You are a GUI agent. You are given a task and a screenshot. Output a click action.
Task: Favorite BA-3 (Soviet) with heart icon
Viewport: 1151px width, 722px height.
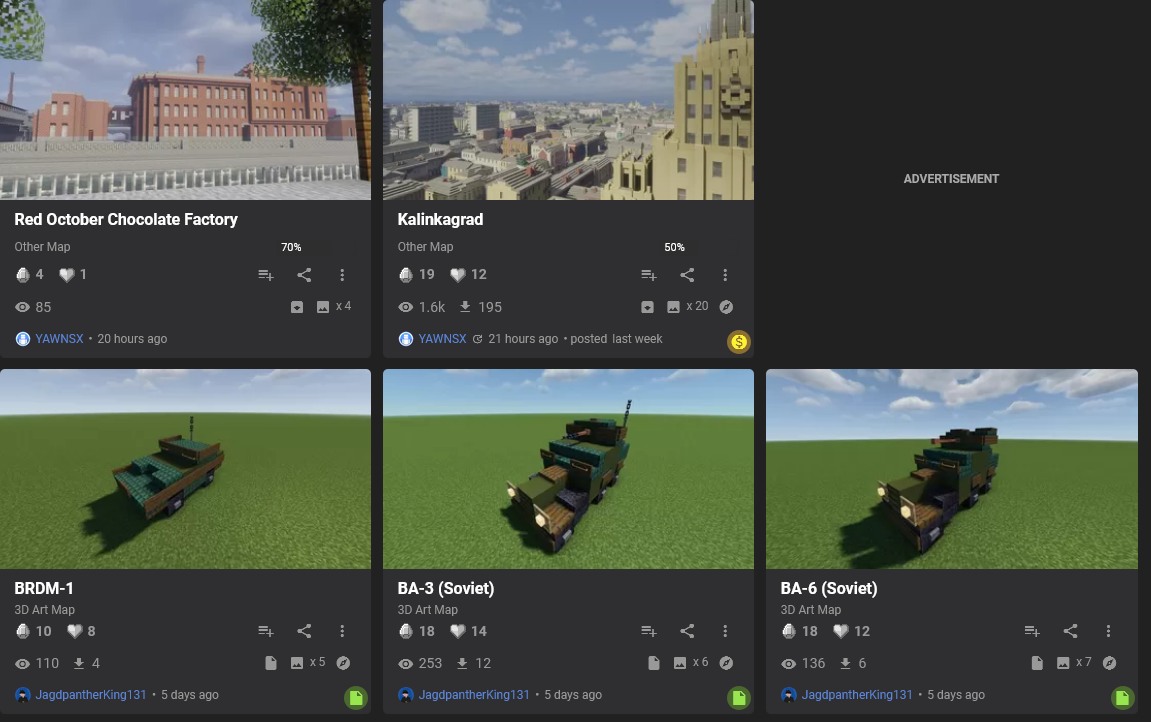[x=458, y=631]
